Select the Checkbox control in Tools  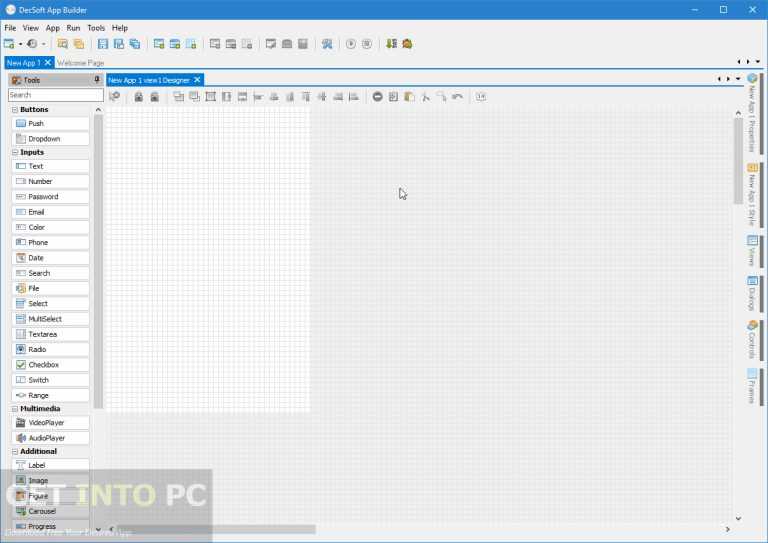(50, 365)
